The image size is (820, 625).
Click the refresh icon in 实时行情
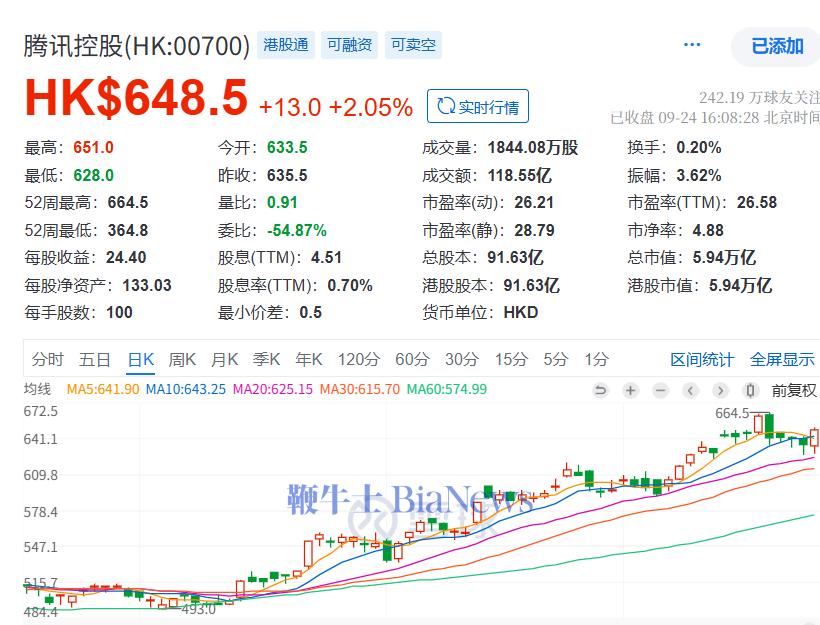click(443, 106)
